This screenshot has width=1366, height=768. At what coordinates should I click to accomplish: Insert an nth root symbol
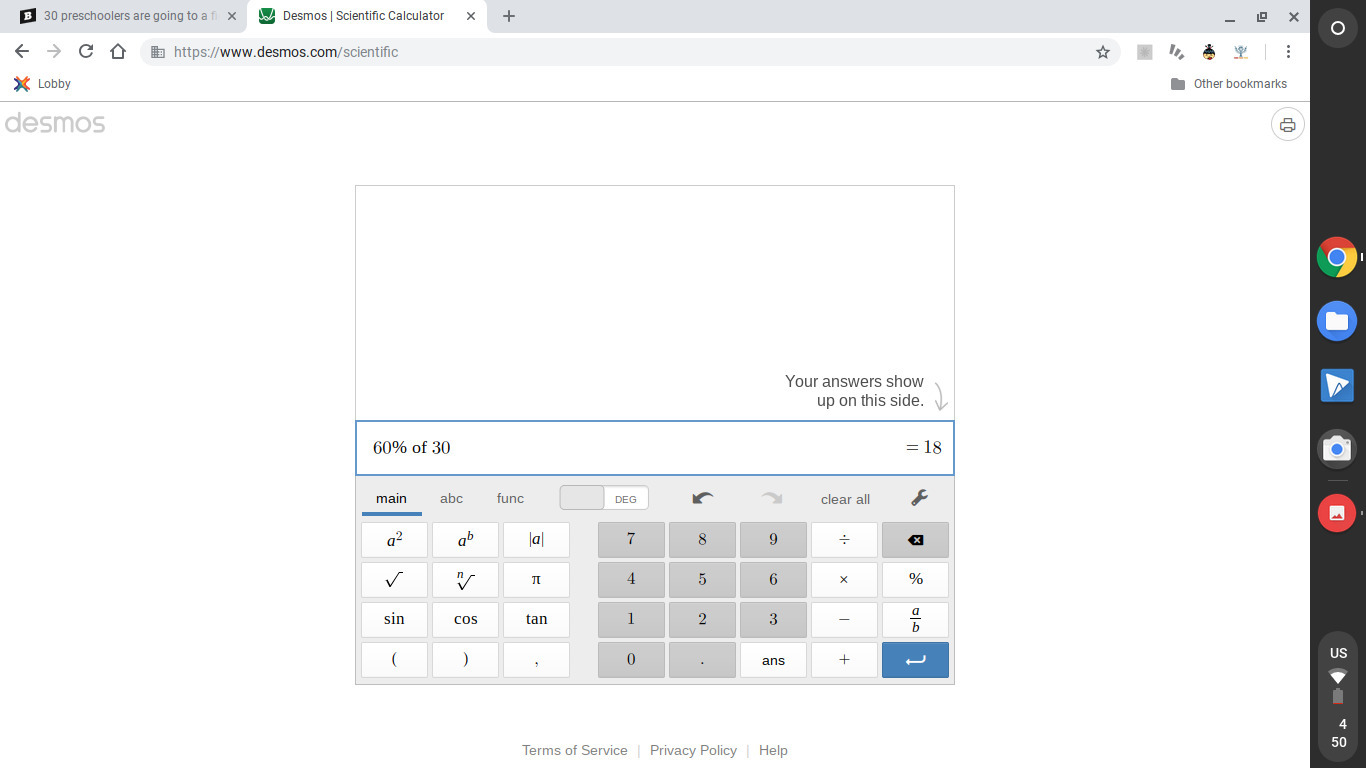click(465, 580)
